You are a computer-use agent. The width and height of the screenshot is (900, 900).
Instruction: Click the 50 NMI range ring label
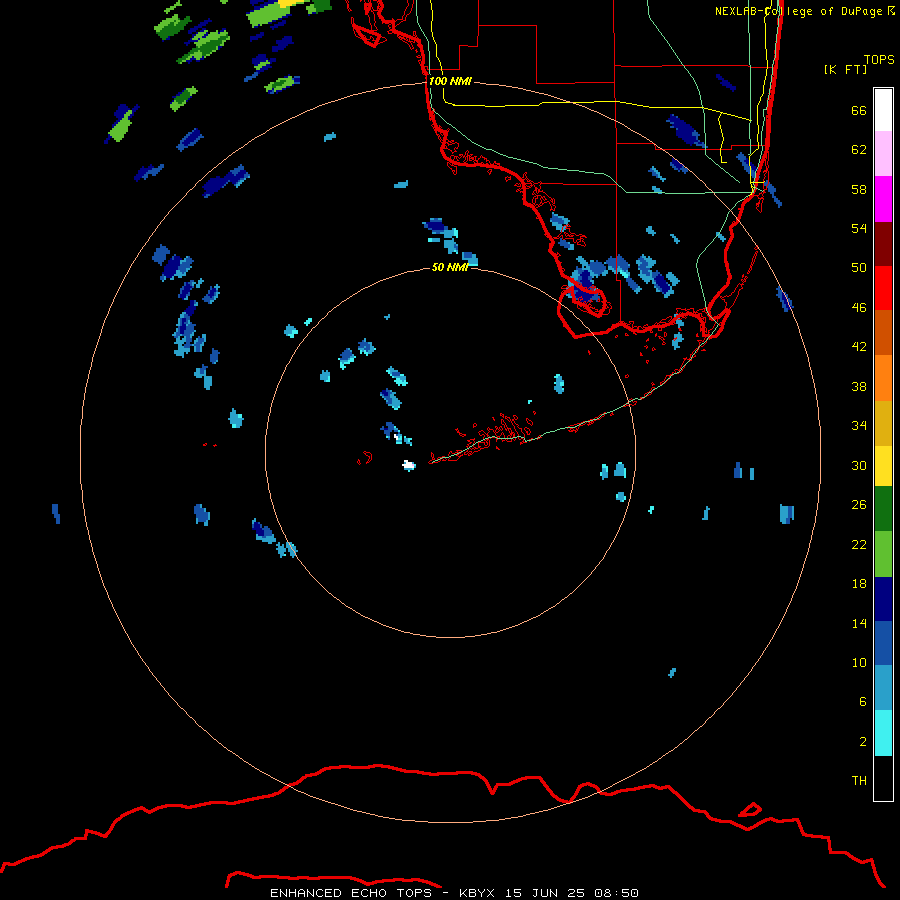pyautogui.click(x=449, y=267)
